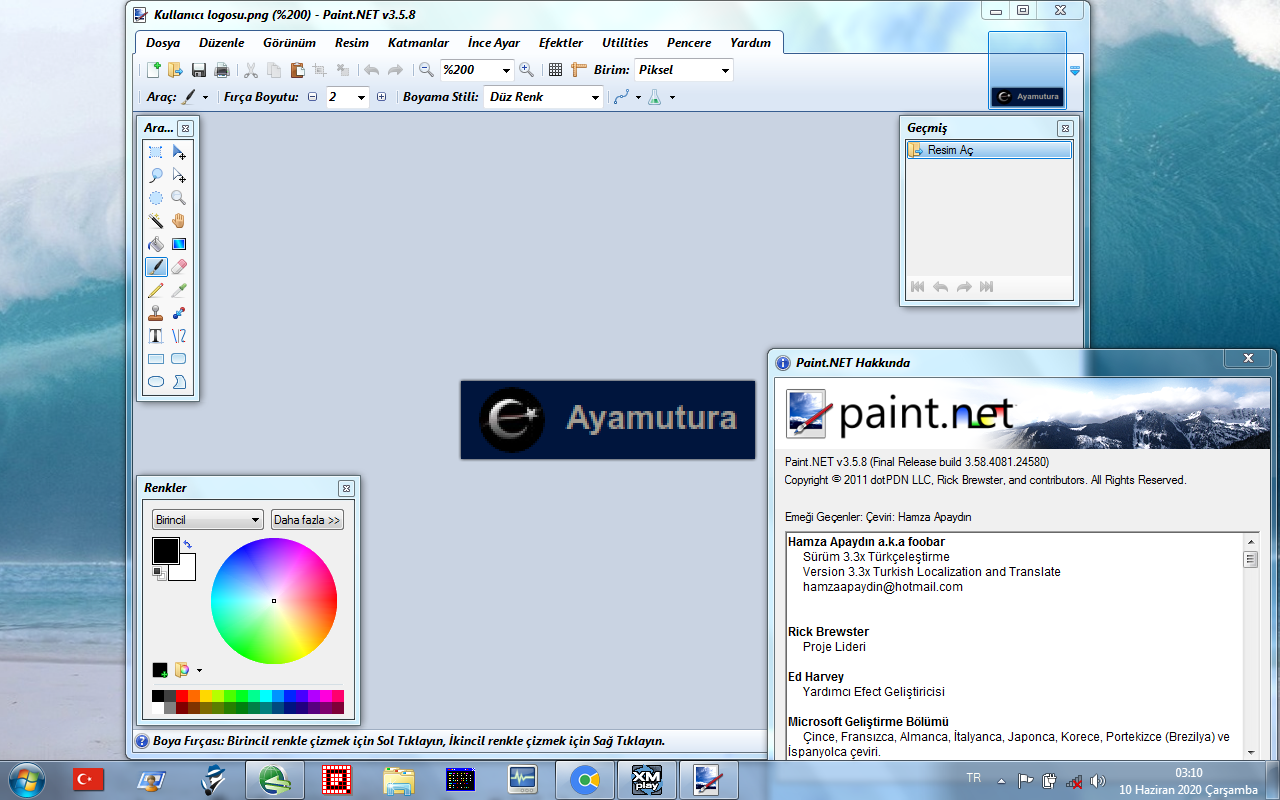Select the Lasso Select tool
This screenshot has width=1280, height=800.
[156, 175]
